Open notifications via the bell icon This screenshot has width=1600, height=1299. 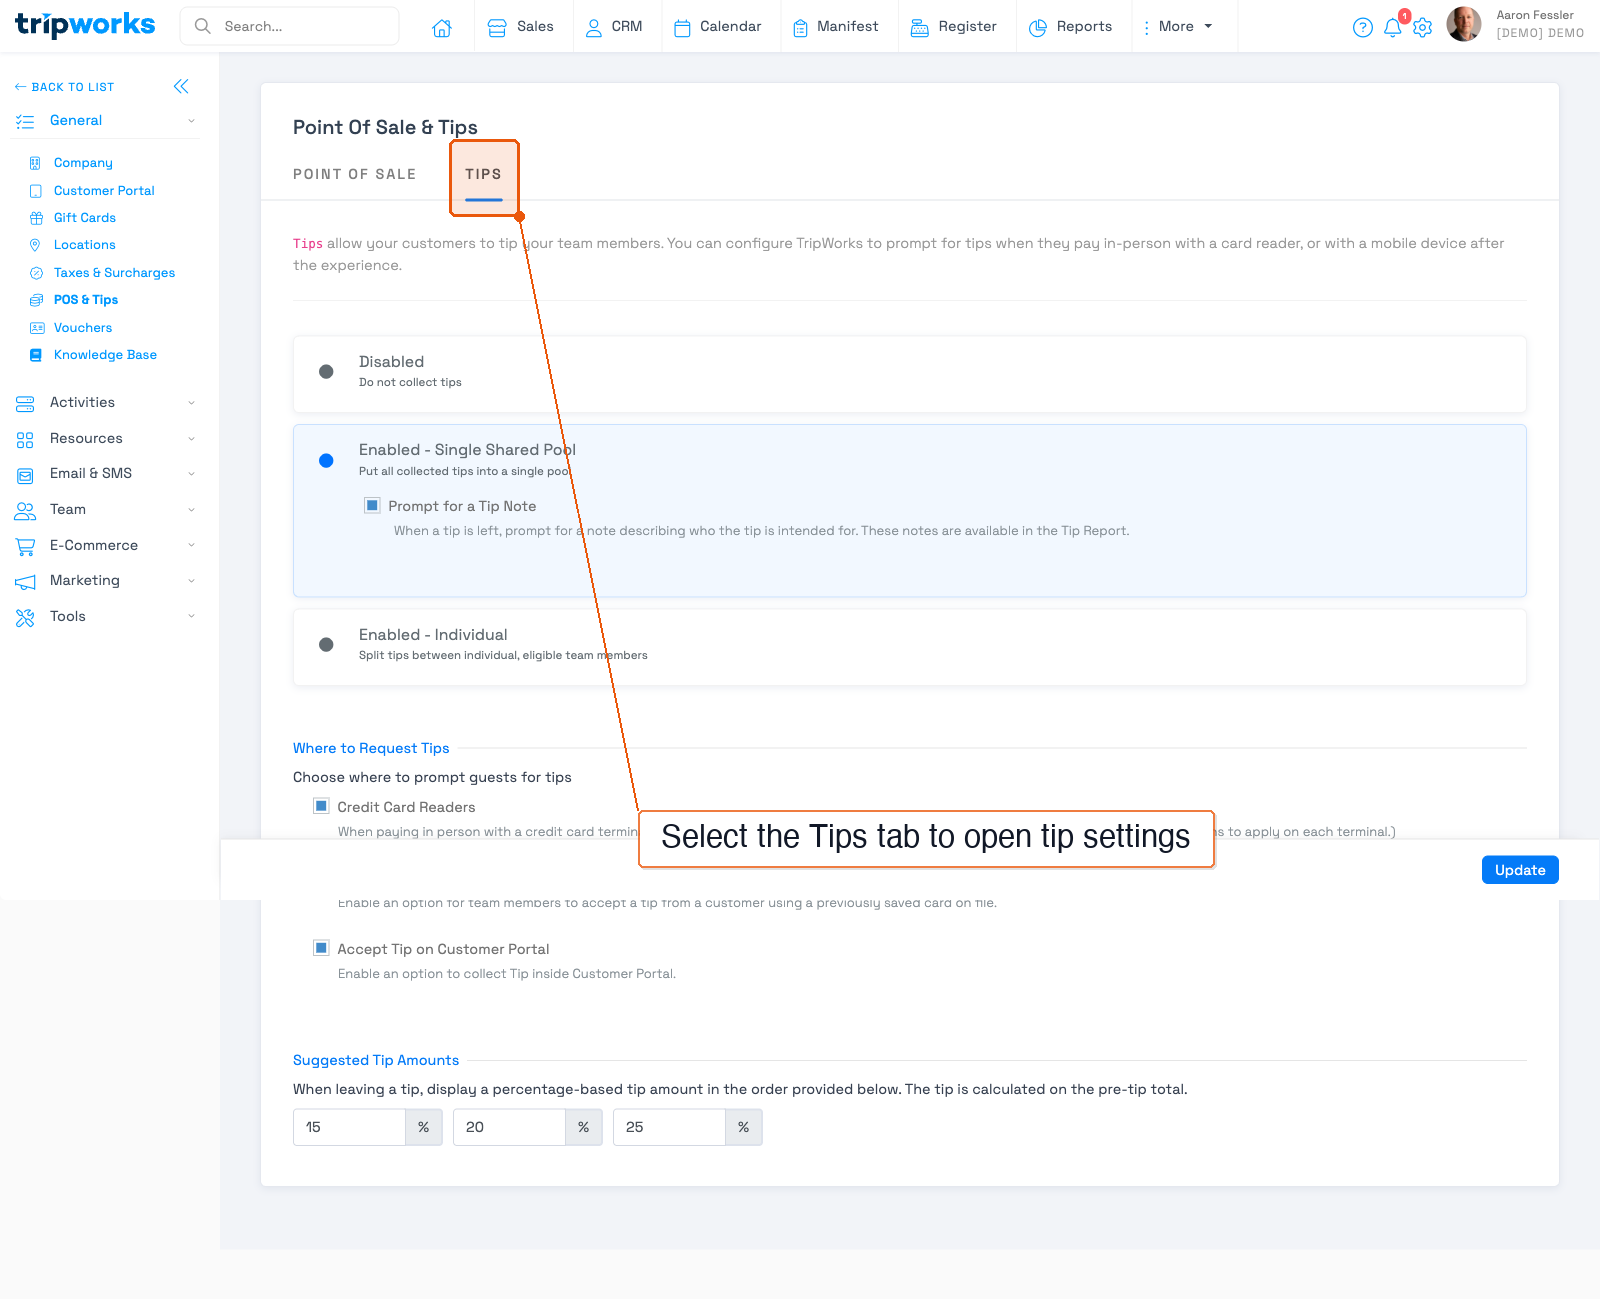(1393, 27)
